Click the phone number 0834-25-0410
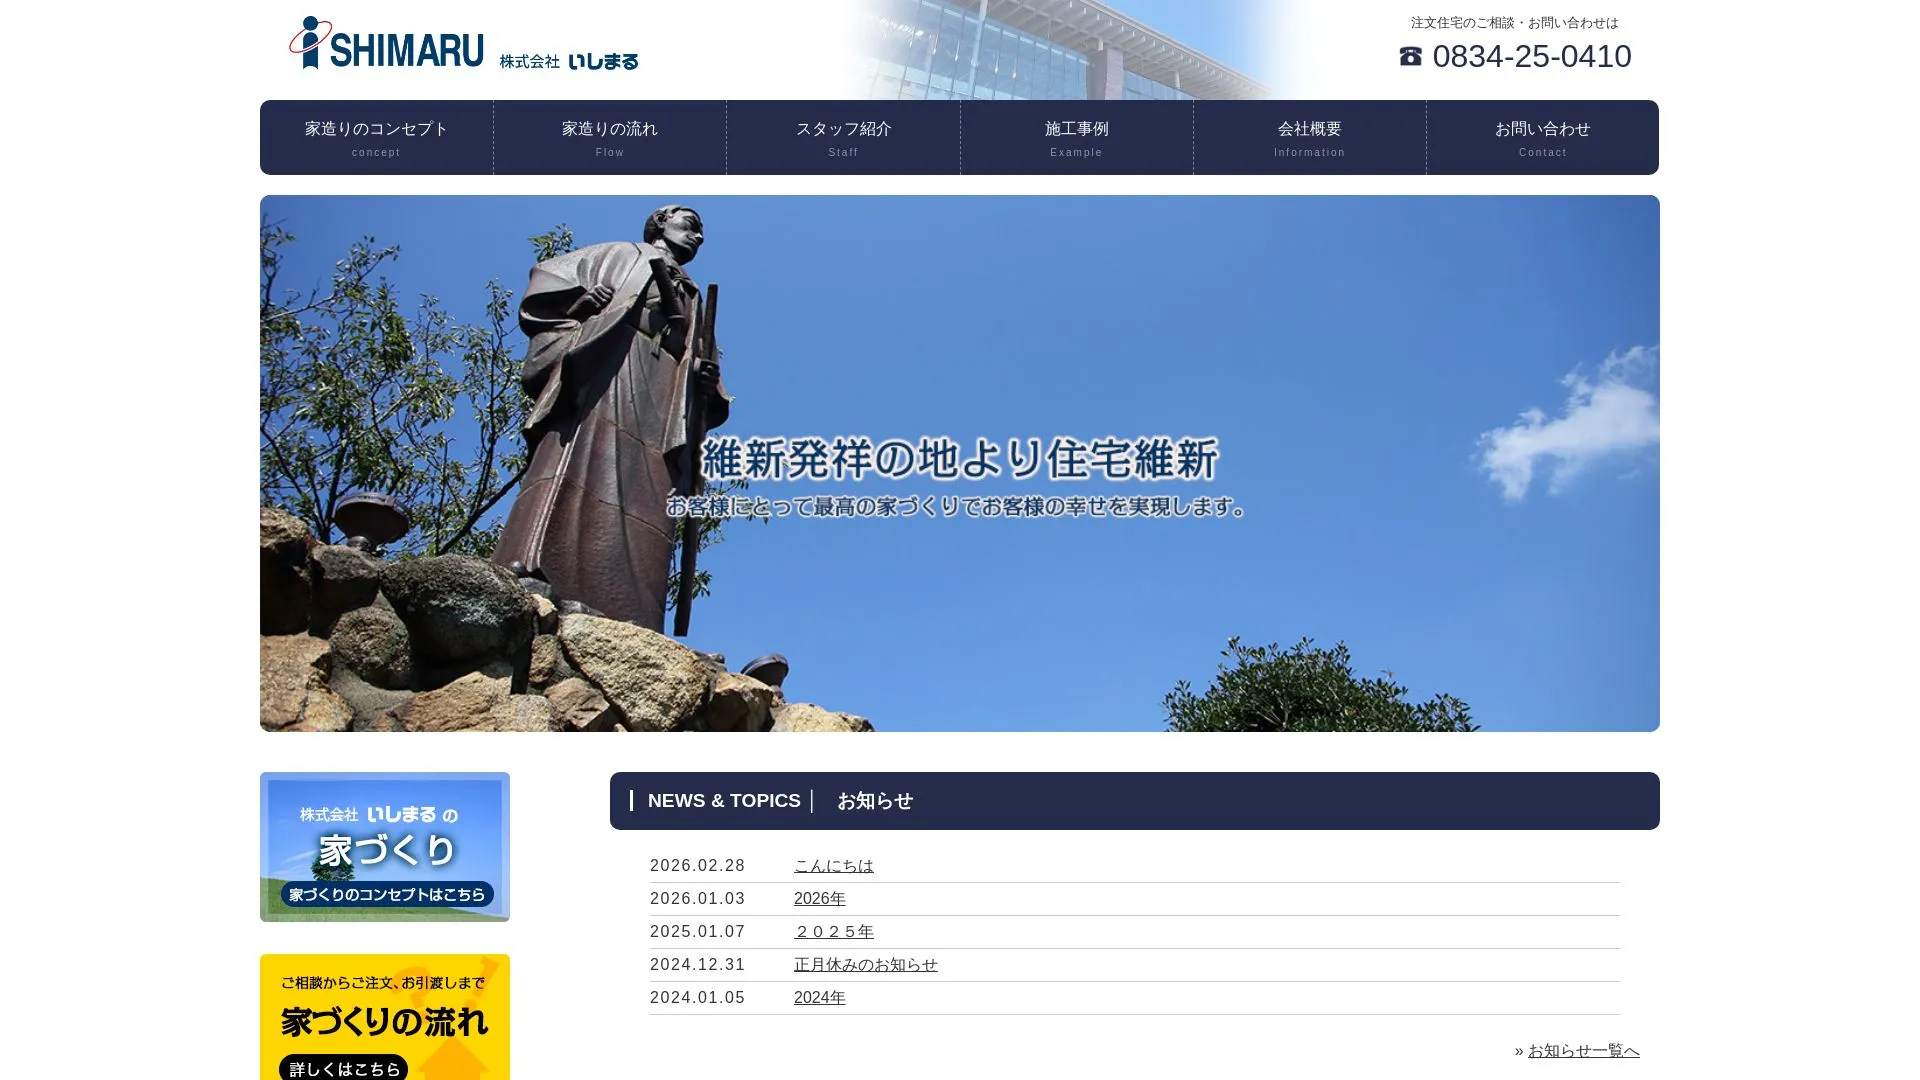The width and height of the screenshot is (1920, 1080). 1532,56
